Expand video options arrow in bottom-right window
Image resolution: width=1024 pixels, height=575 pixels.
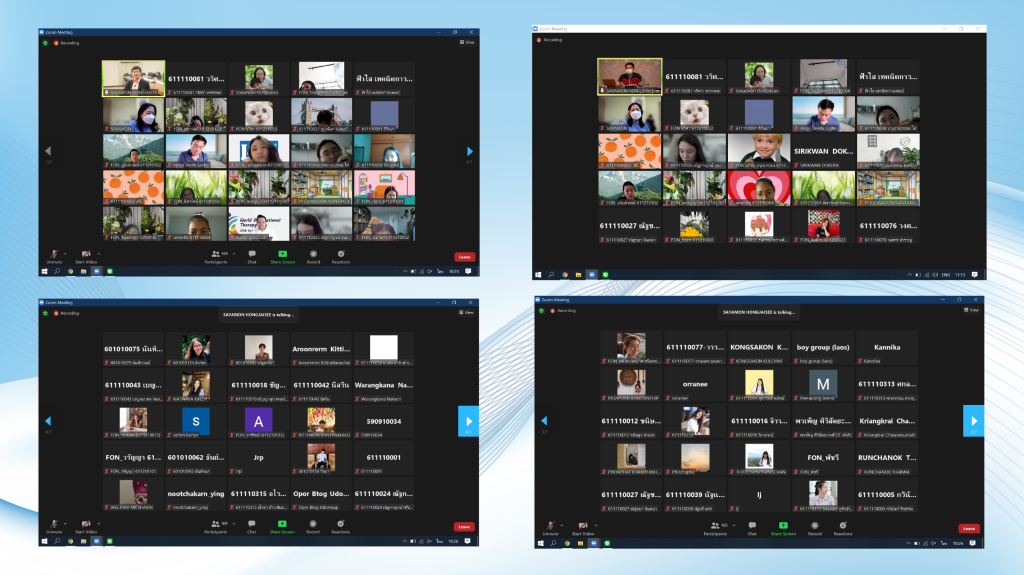(x=596, y=525)
